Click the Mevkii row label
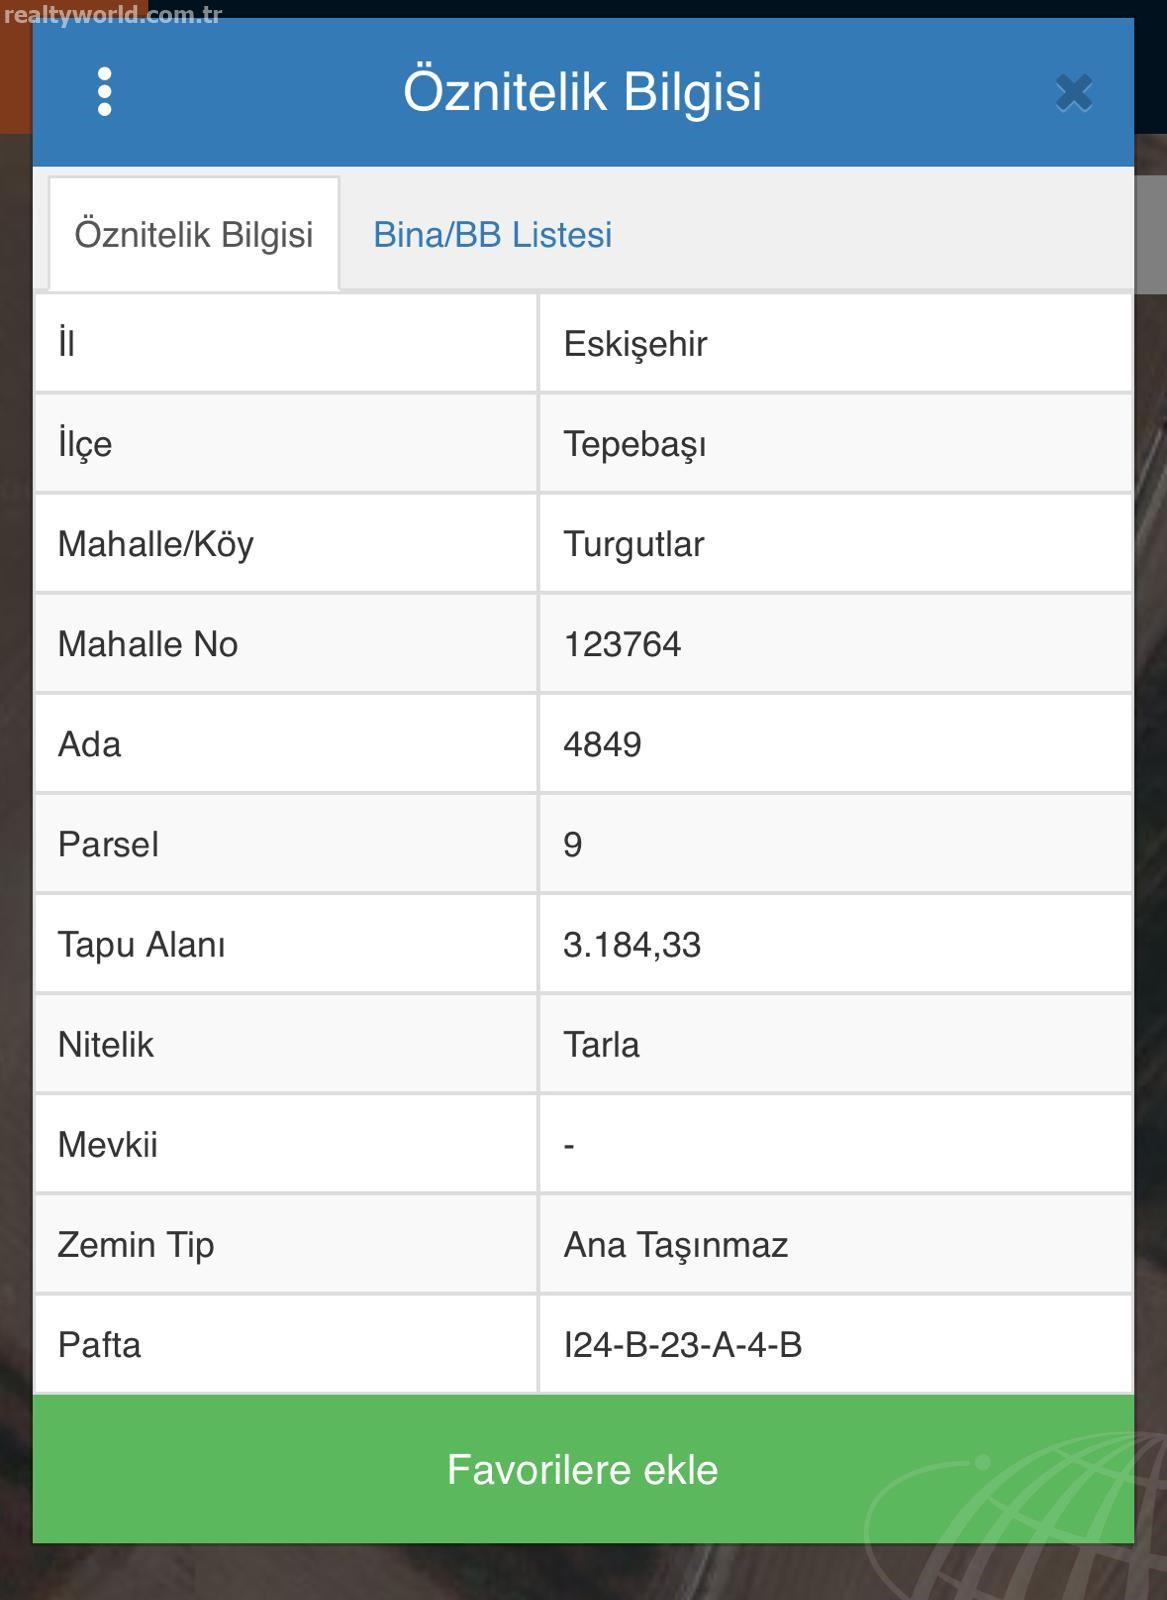This screenshot has height=1600, width=1167. tap(108, 1144)
